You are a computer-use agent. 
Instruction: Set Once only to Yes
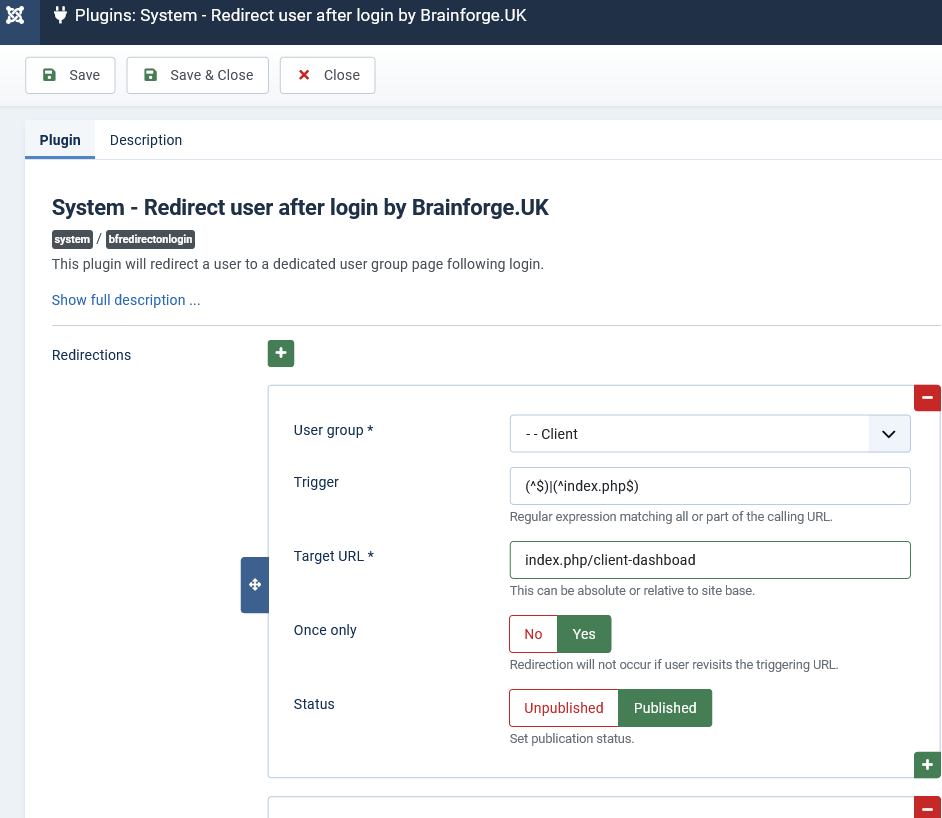[584, 634]
